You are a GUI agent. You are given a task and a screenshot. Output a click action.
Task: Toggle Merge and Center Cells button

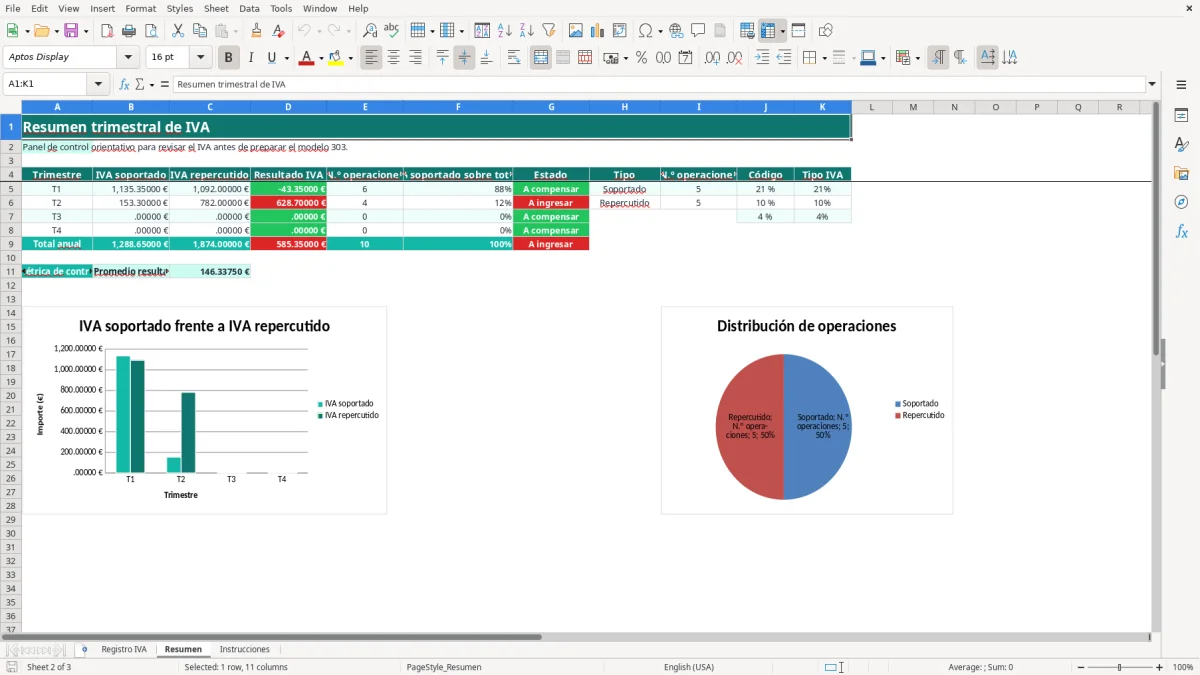[541, 58]
